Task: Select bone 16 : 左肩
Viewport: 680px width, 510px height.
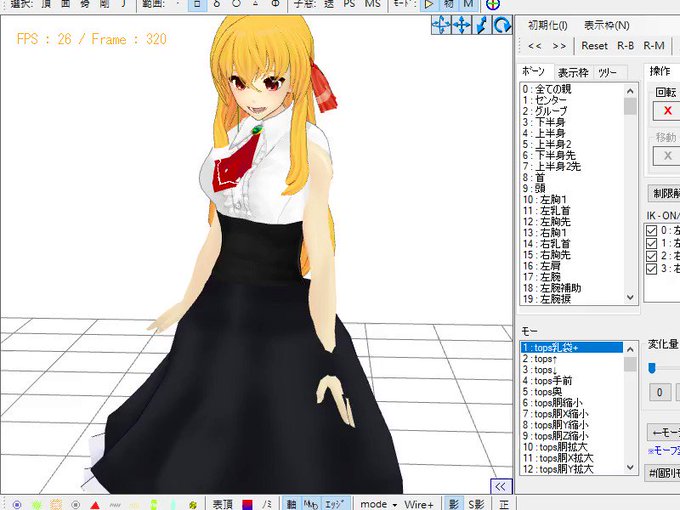Action: click(572, 266)
